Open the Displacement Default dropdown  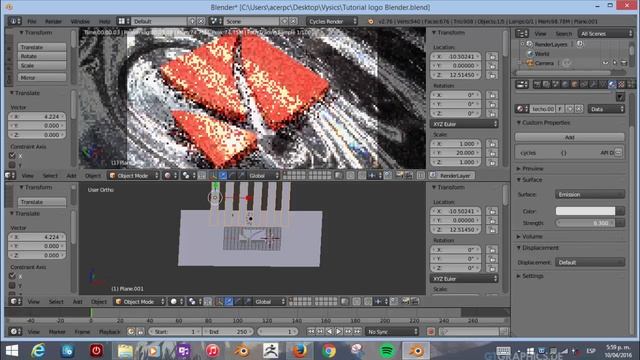pos(590,262)
